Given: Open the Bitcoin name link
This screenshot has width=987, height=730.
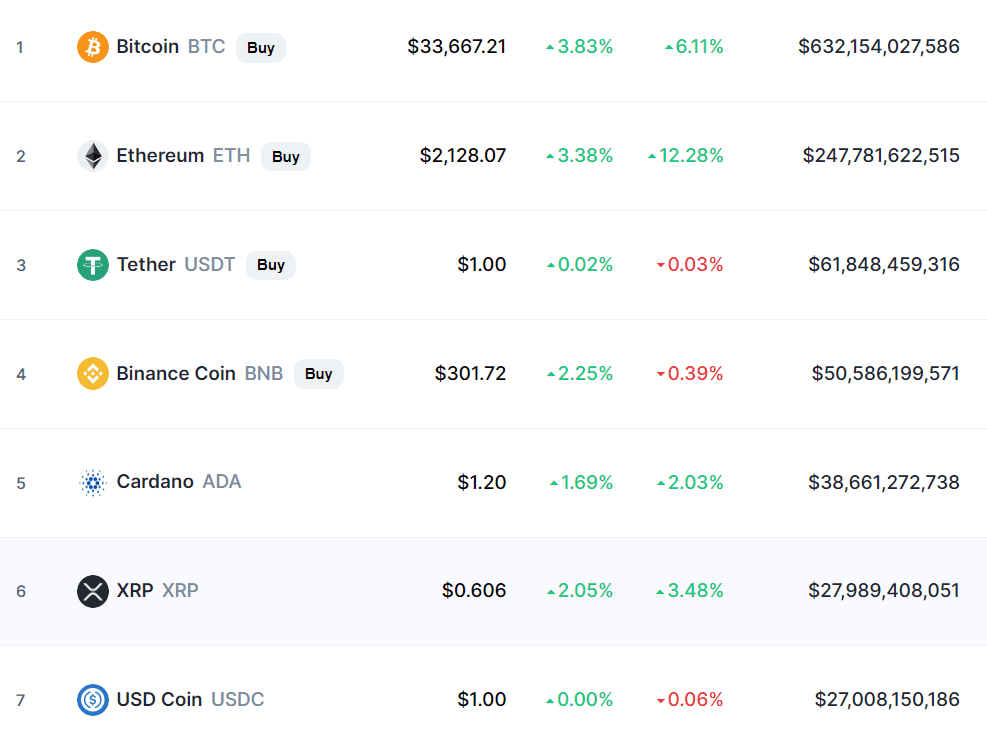Looking at the screenshot, I should point(148,47).
